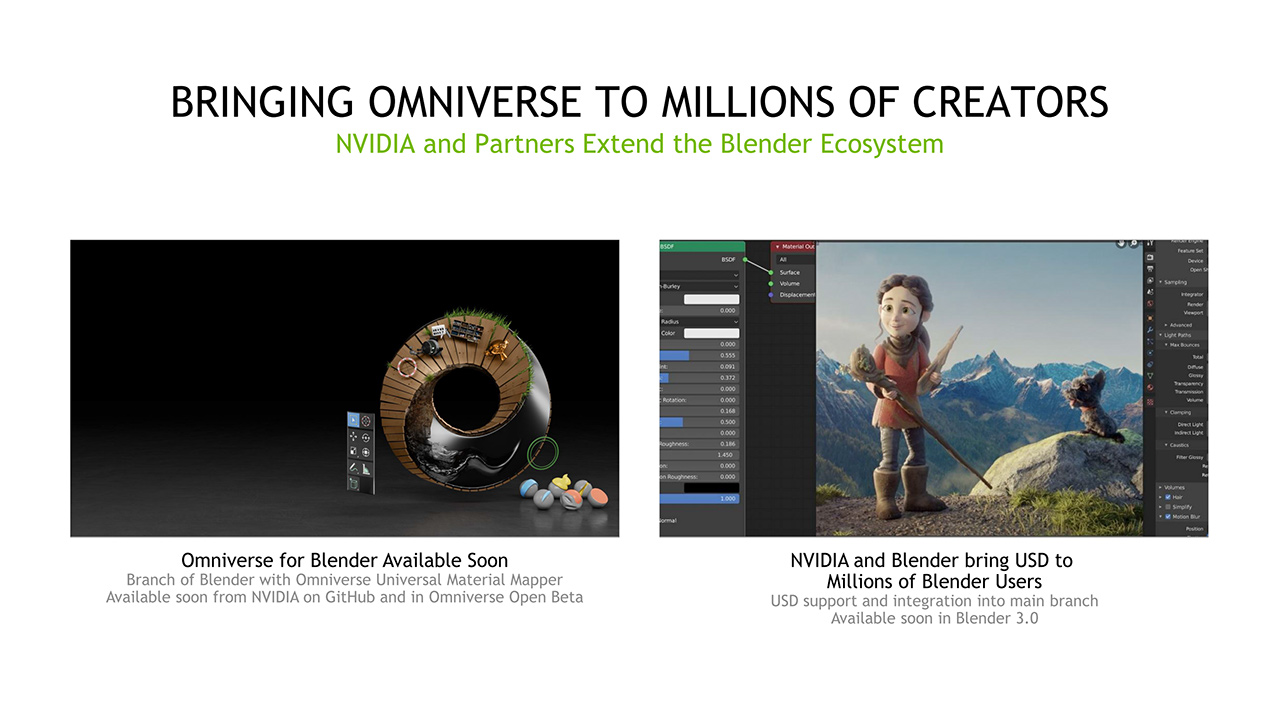Open the Object Data triangle icon
The height and width of the screenshot is (720, 1280).
coord(1150,376)
